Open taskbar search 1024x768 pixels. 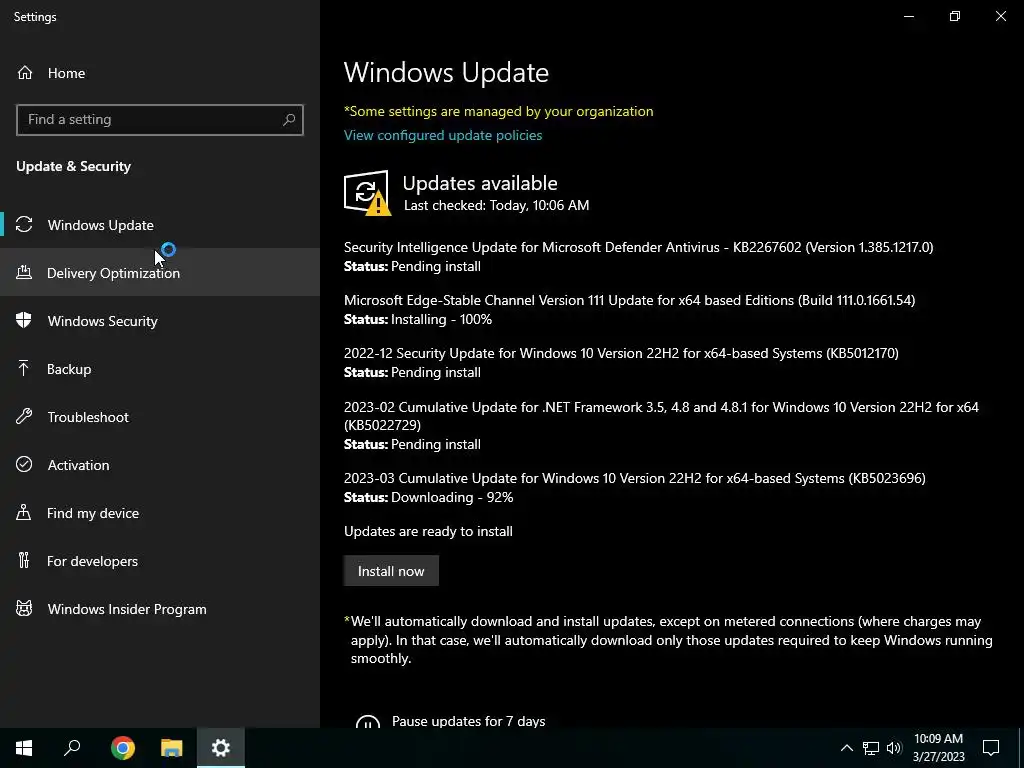click(72, 748)
